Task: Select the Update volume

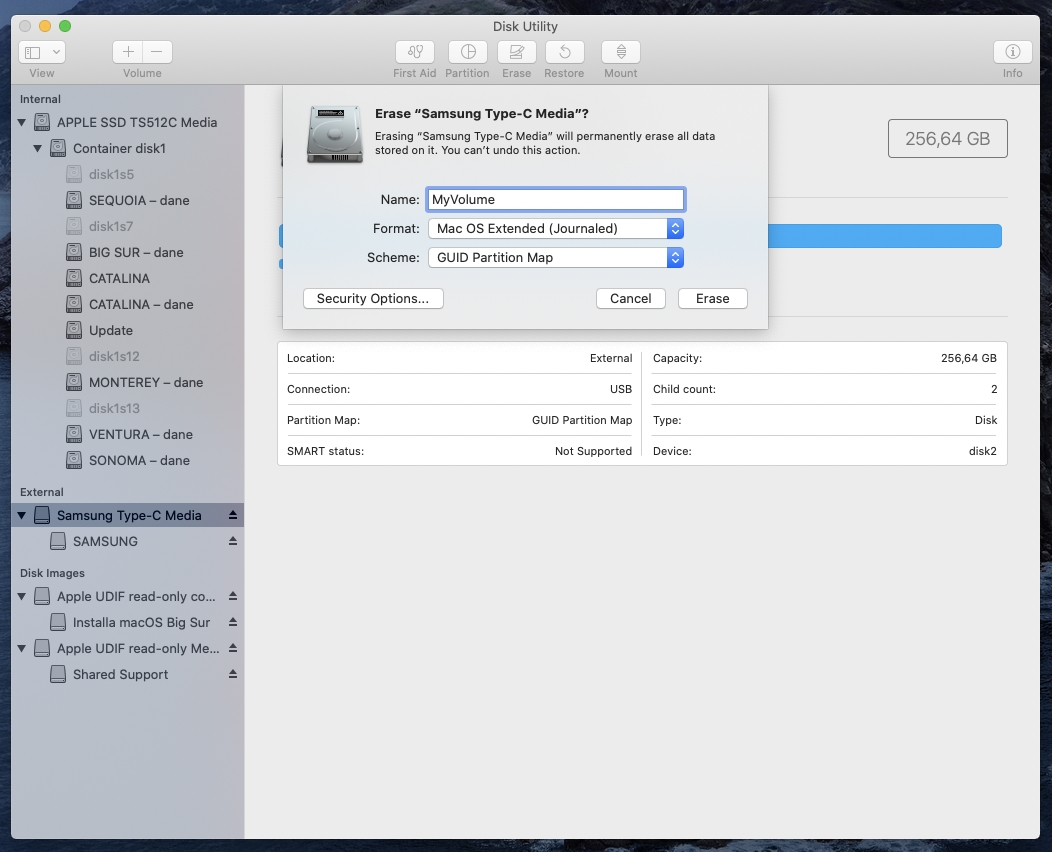Action: point(127,330)
